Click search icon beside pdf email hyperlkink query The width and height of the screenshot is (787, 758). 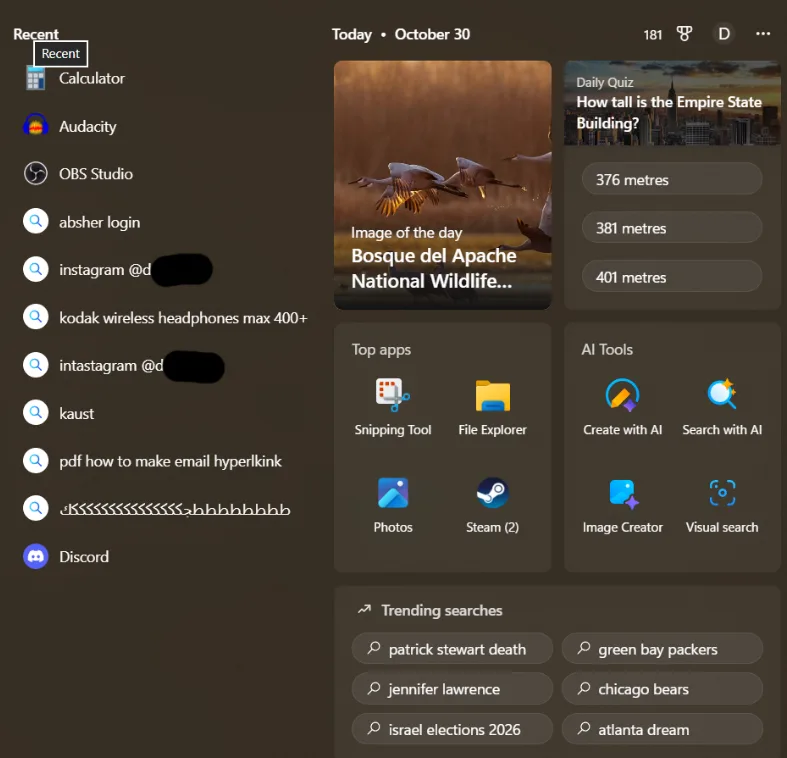coord(36,460)
